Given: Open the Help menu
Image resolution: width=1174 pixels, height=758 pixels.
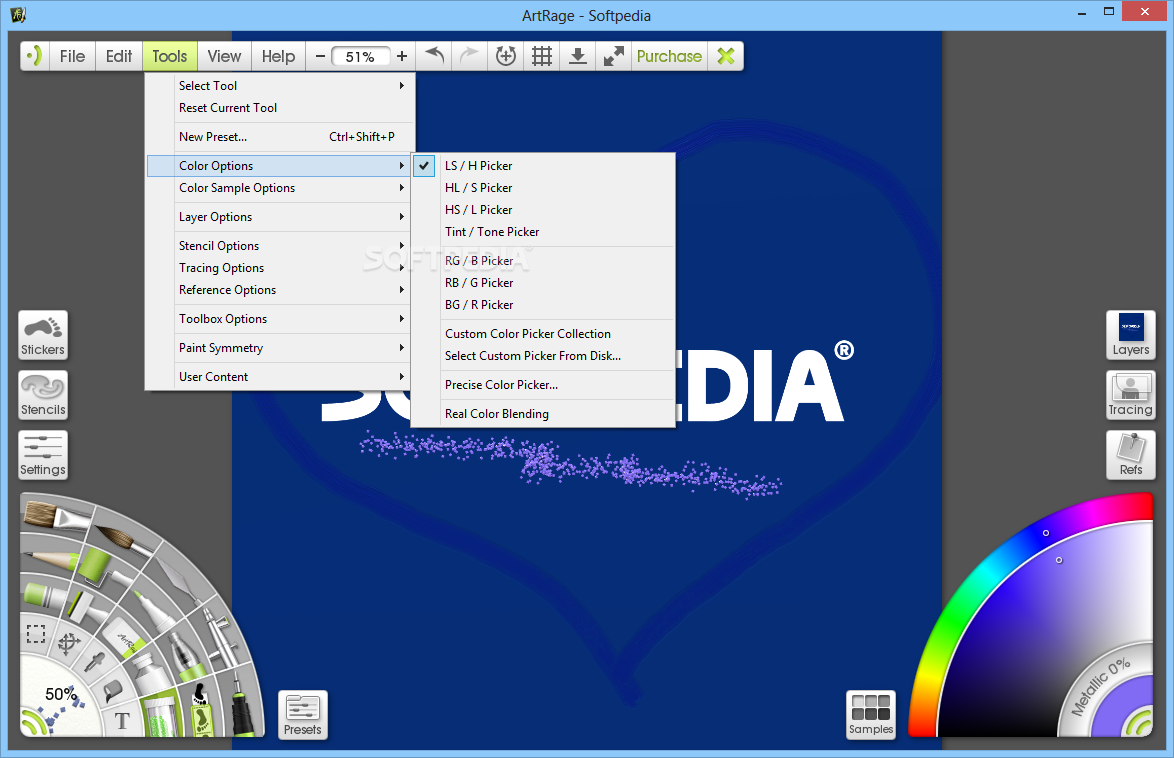Looking at the screenshot, I should 279,56.
